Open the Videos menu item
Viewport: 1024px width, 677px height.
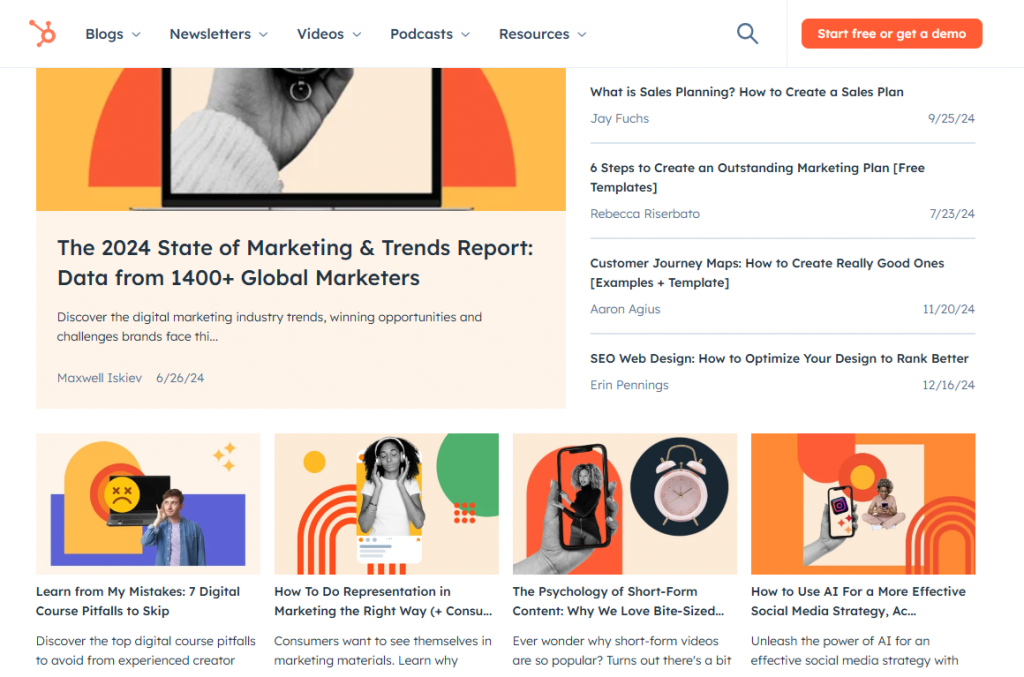click(x=320, y=33)
